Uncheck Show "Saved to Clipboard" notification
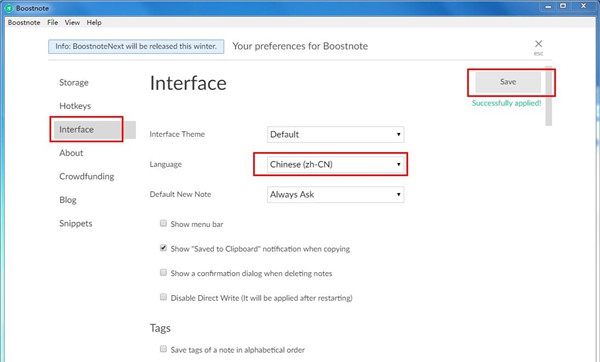This screenshot has width=600, height=362. 163,248
